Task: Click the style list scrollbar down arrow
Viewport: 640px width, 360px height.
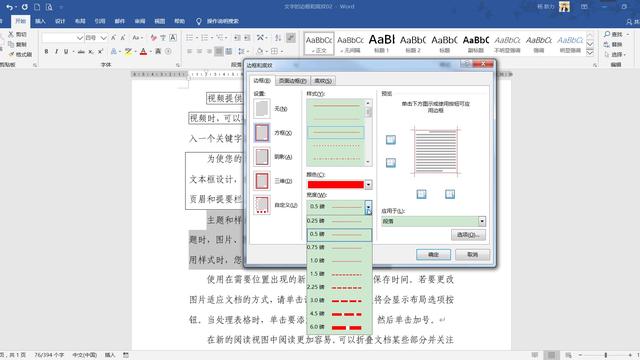Action: pyautogui.click(x=368, y=162)
